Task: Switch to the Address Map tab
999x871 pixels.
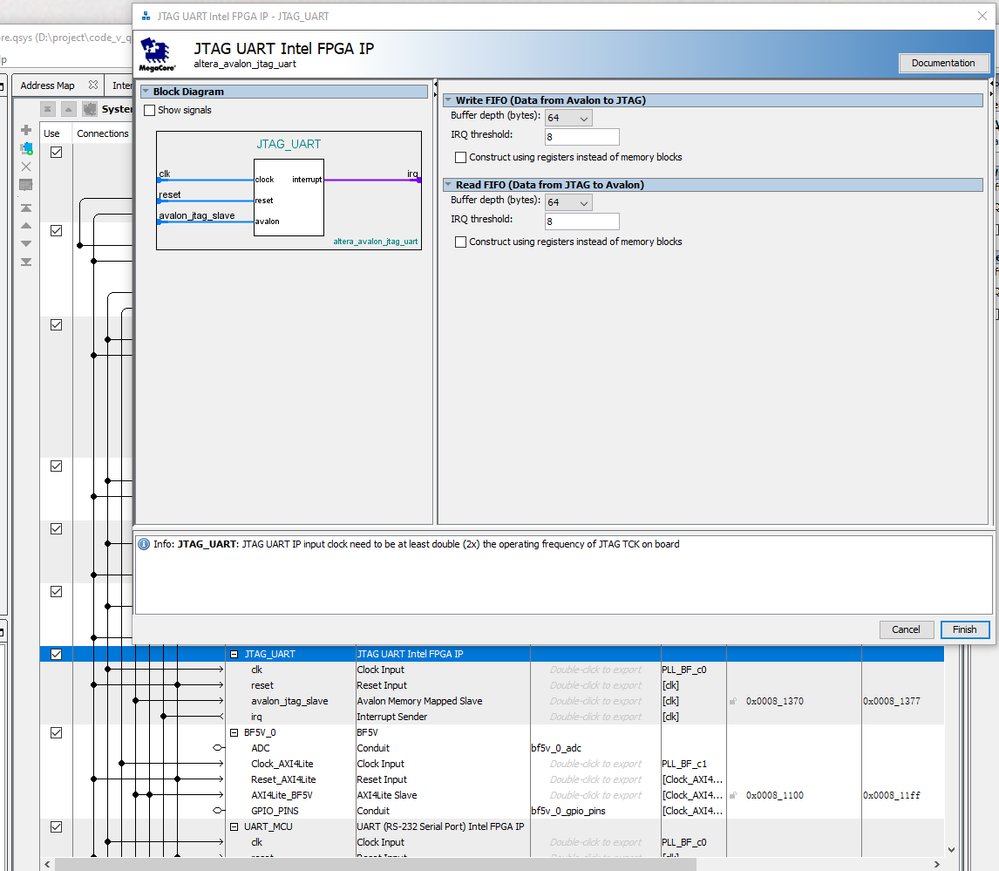Action: pos(47,85)
